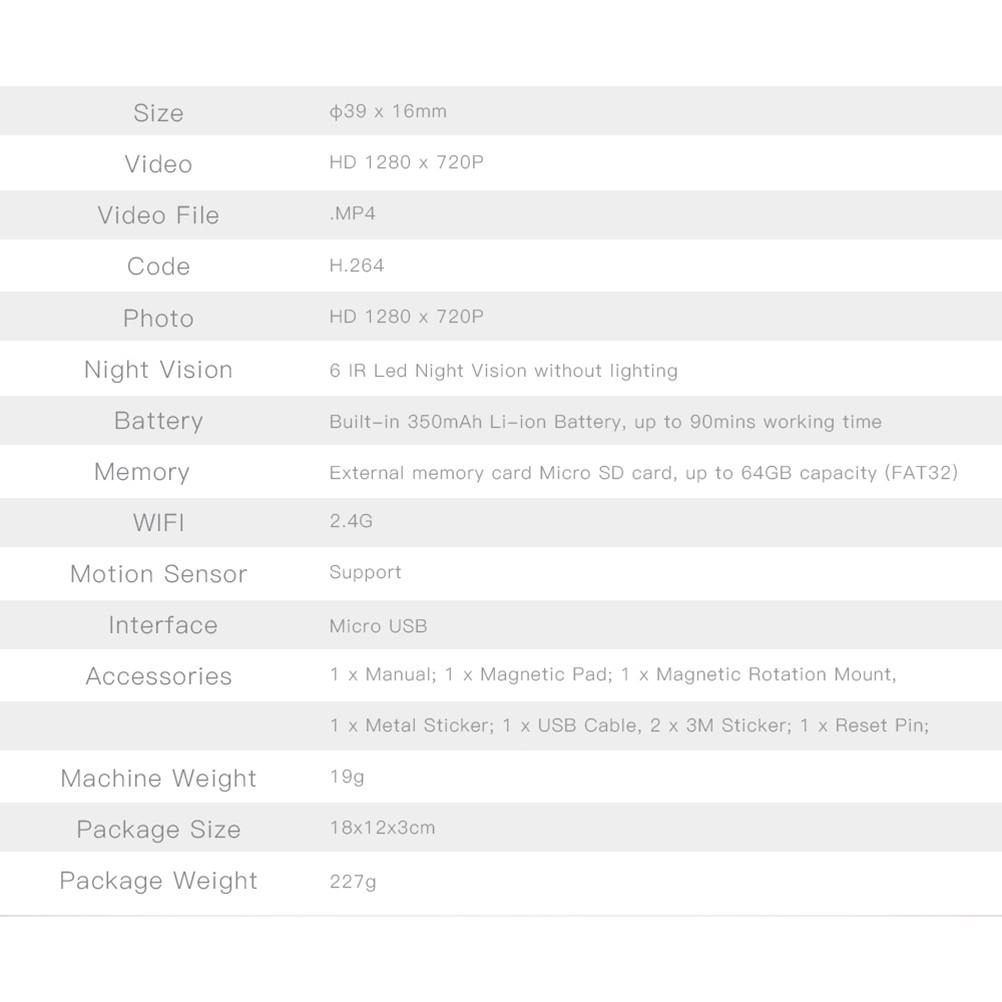Select the Micro SD card memory description
Viewport: 1002px width, 1002px height.
643,473
